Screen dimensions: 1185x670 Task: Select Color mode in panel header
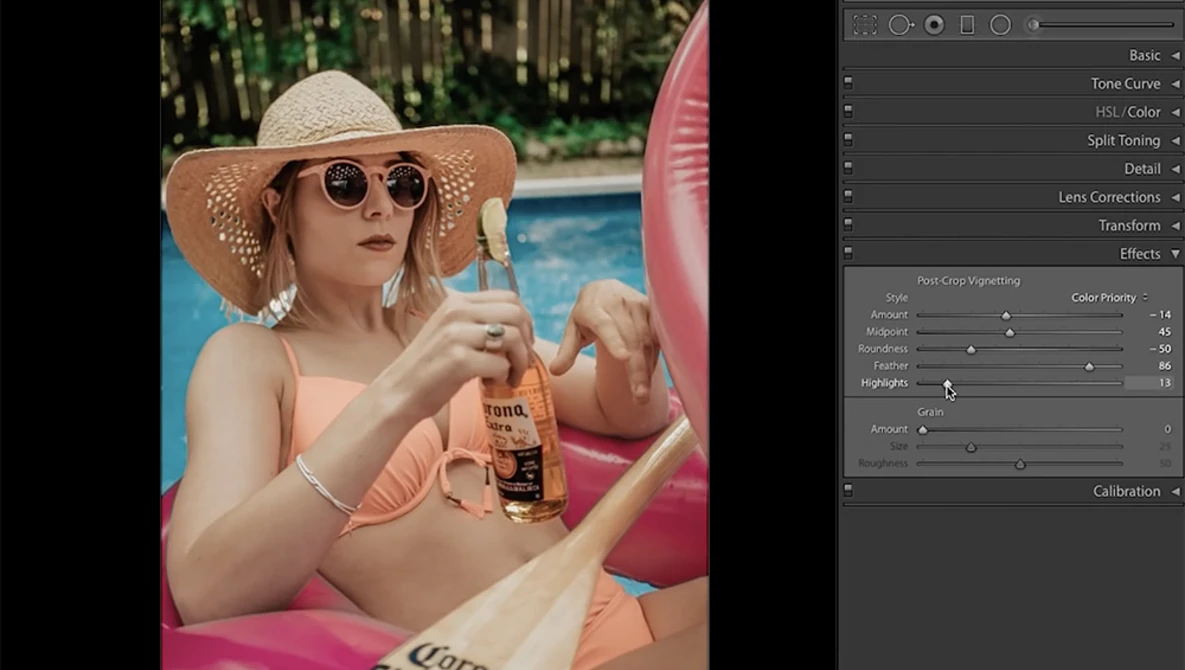[1143, 112]
